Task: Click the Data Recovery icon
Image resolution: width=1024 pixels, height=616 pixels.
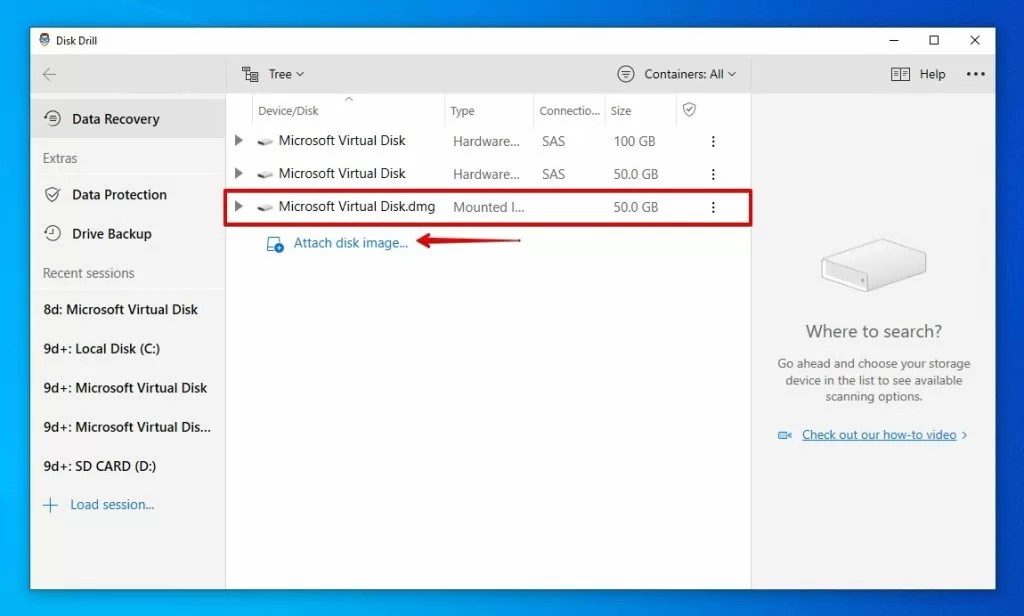Action: pos(53,118)
